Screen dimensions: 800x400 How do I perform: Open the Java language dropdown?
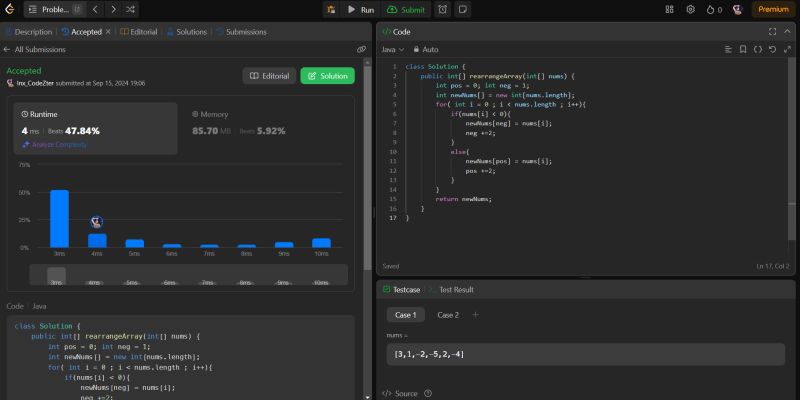pyautogui.click(x=393, y=49)
